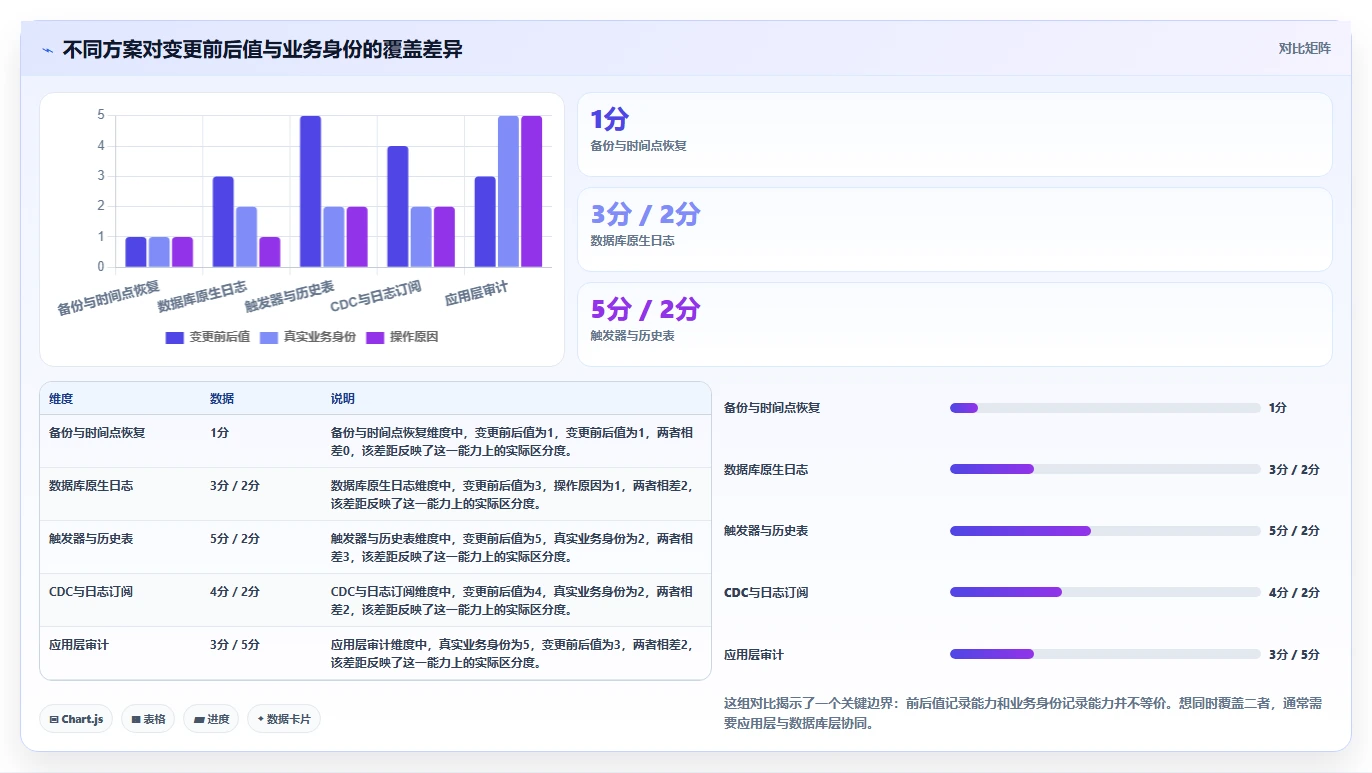Screen dimensions: 1372x773
Task: Click the 触发器与历史表 progress bar
Action: click(x=1105, y=531)
